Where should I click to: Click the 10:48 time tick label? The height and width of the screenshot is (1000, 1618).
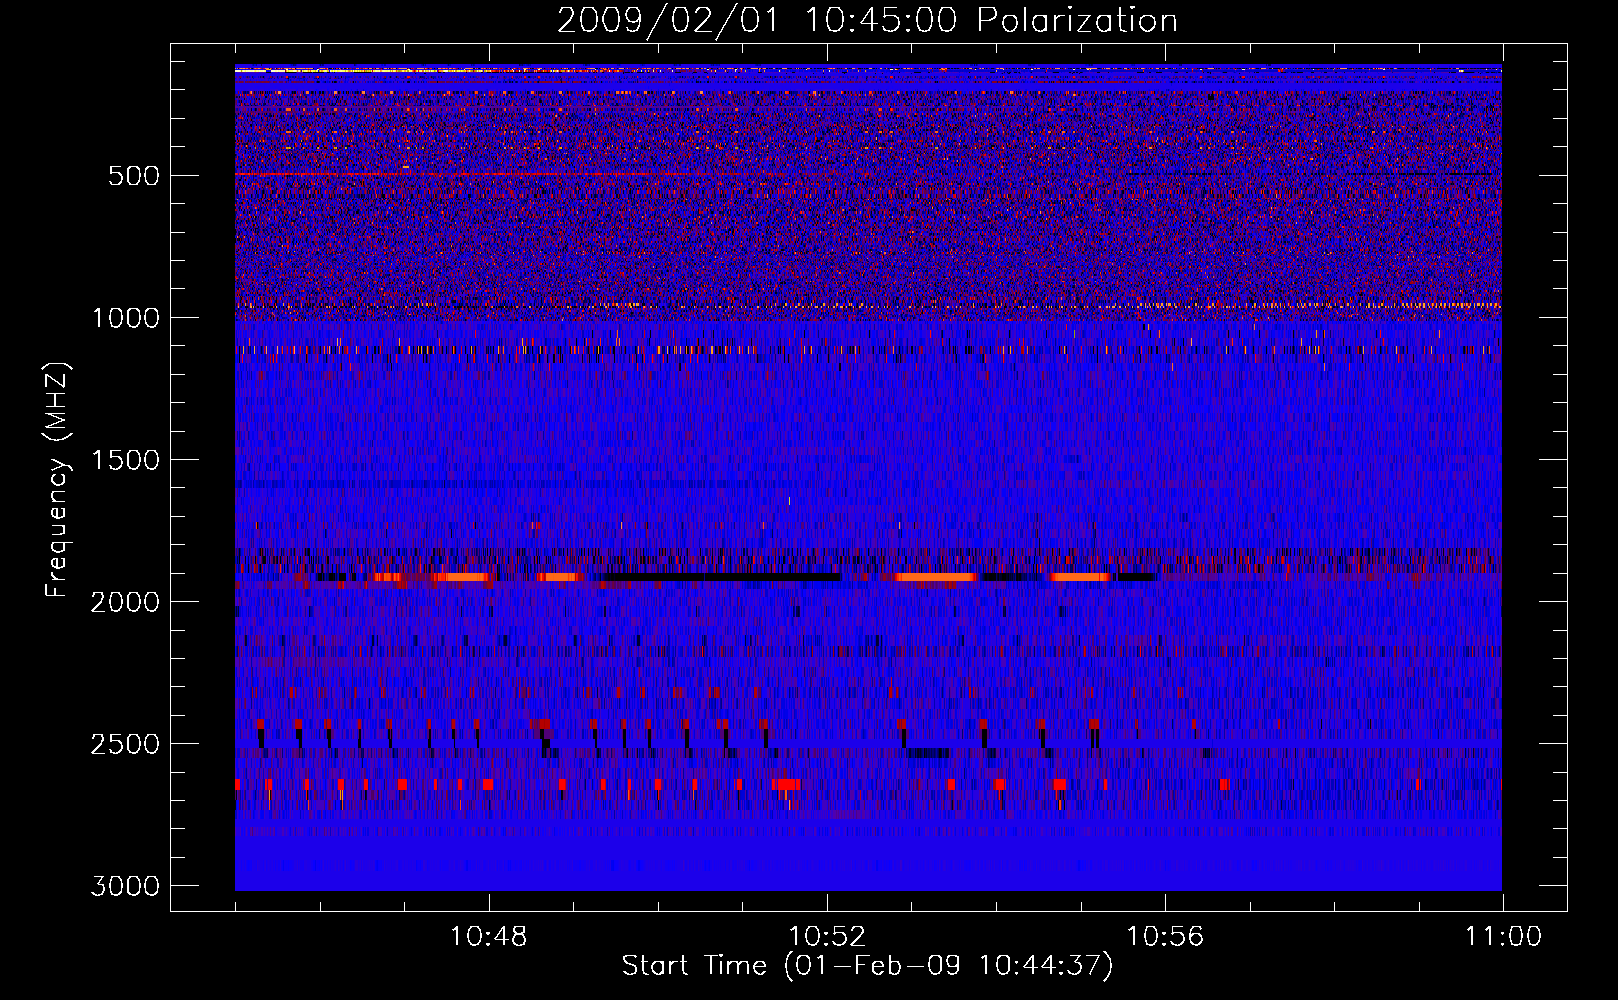[488, 937]
